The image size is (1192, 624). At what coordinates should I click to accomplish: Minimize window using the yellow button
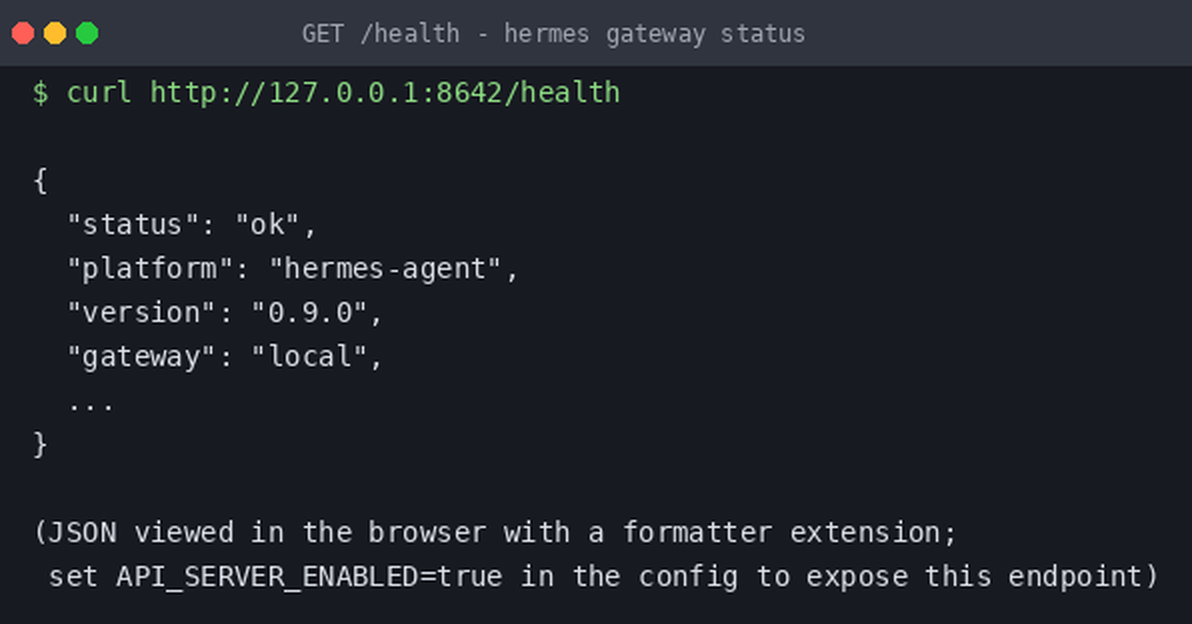(x=55, y=33)
